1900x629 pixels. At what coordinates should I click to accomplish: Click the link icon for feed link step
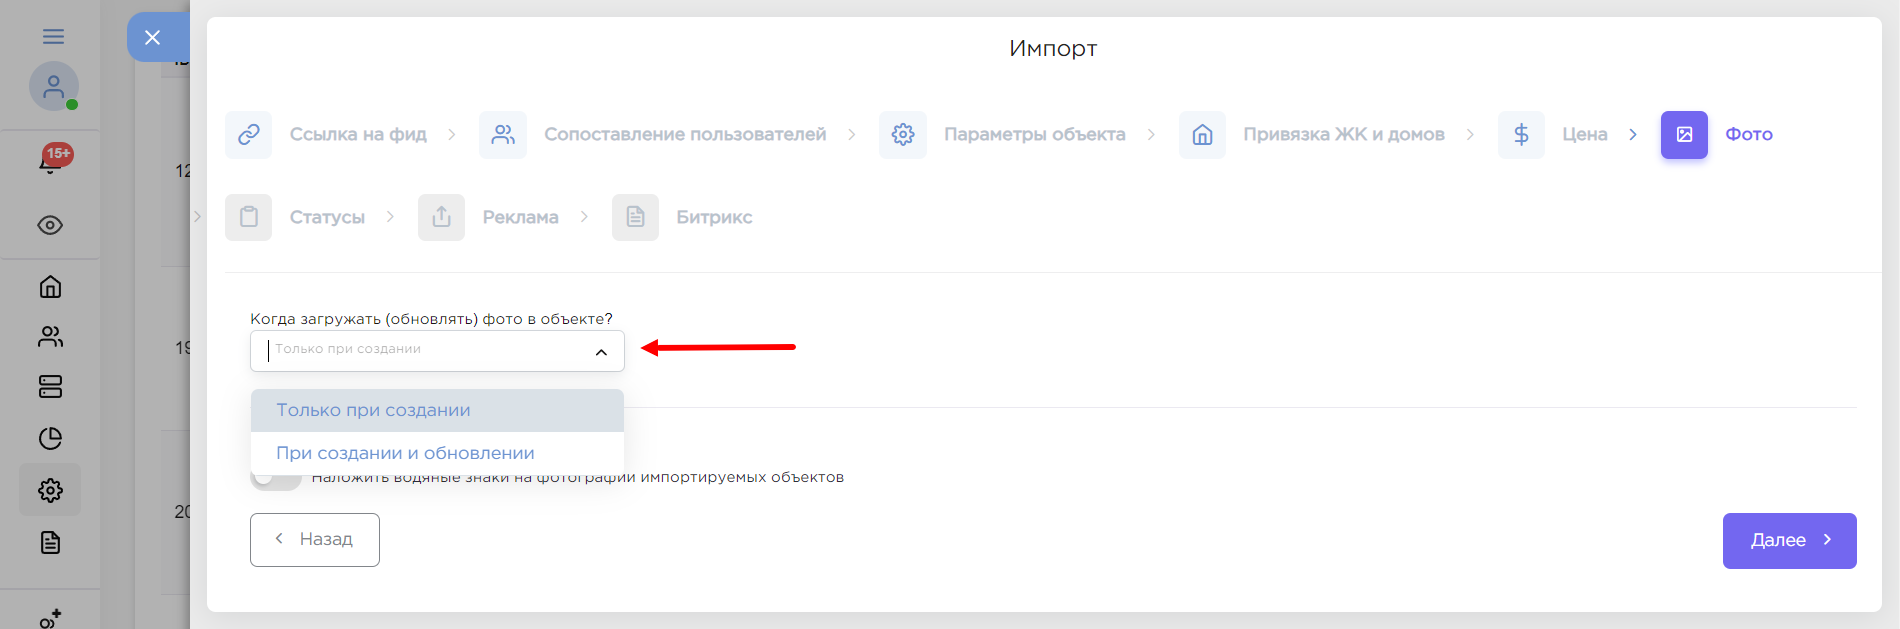(249, 135)
